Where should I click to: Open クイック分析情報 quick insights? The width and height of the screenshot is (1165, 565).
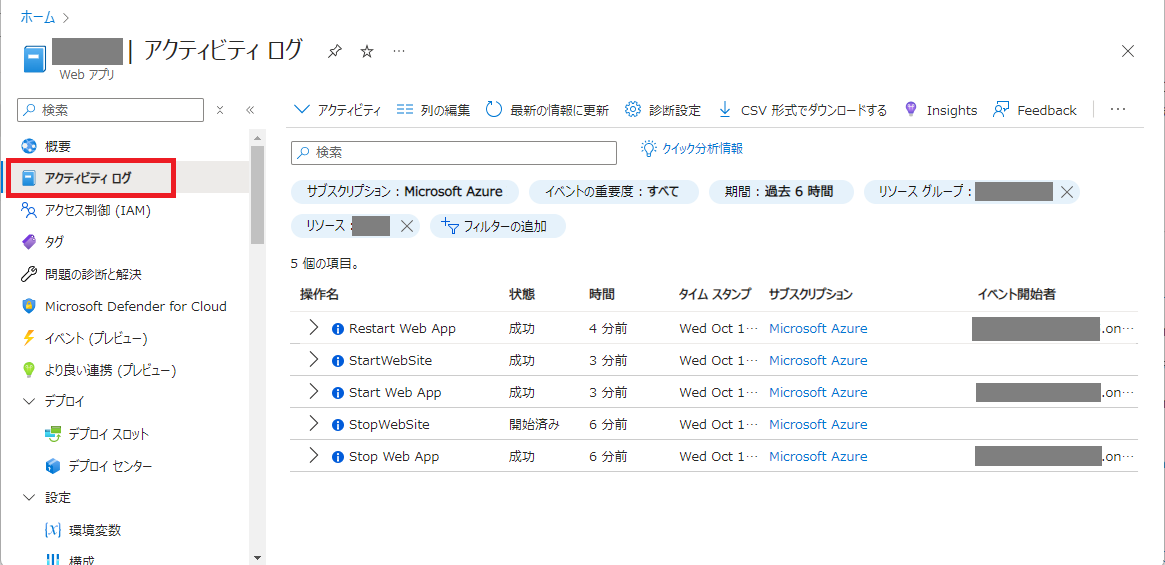point(692,149)
